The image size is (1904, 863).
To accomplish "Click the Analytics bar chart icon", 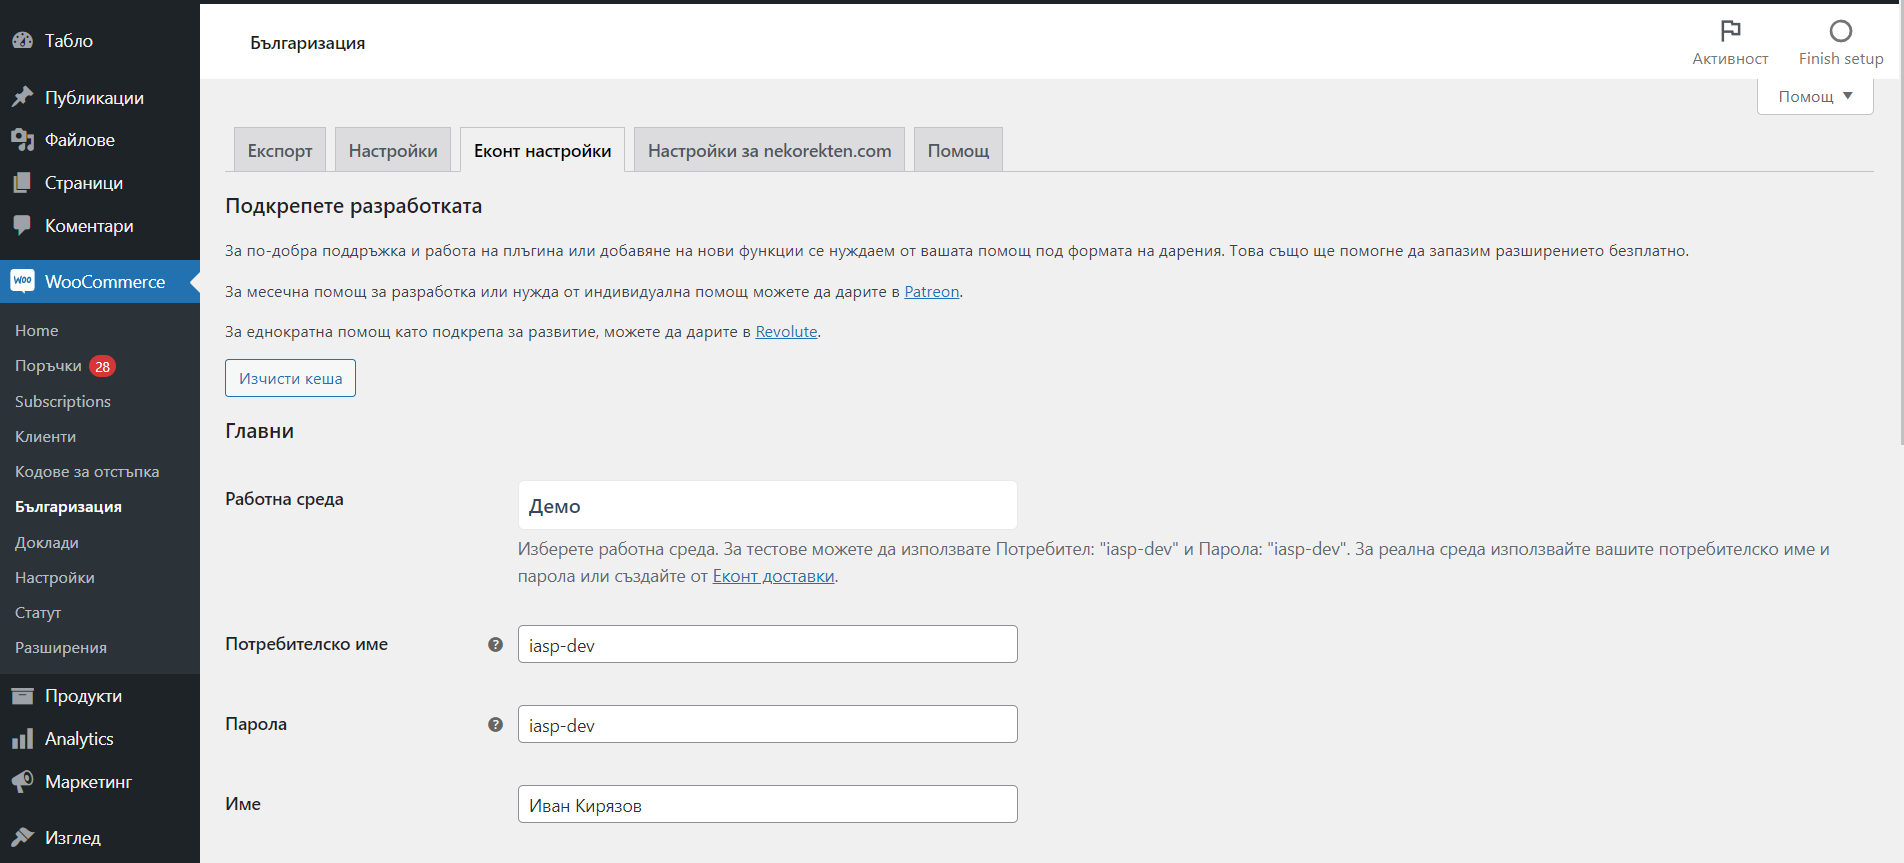I will click(x=22, y=739).
